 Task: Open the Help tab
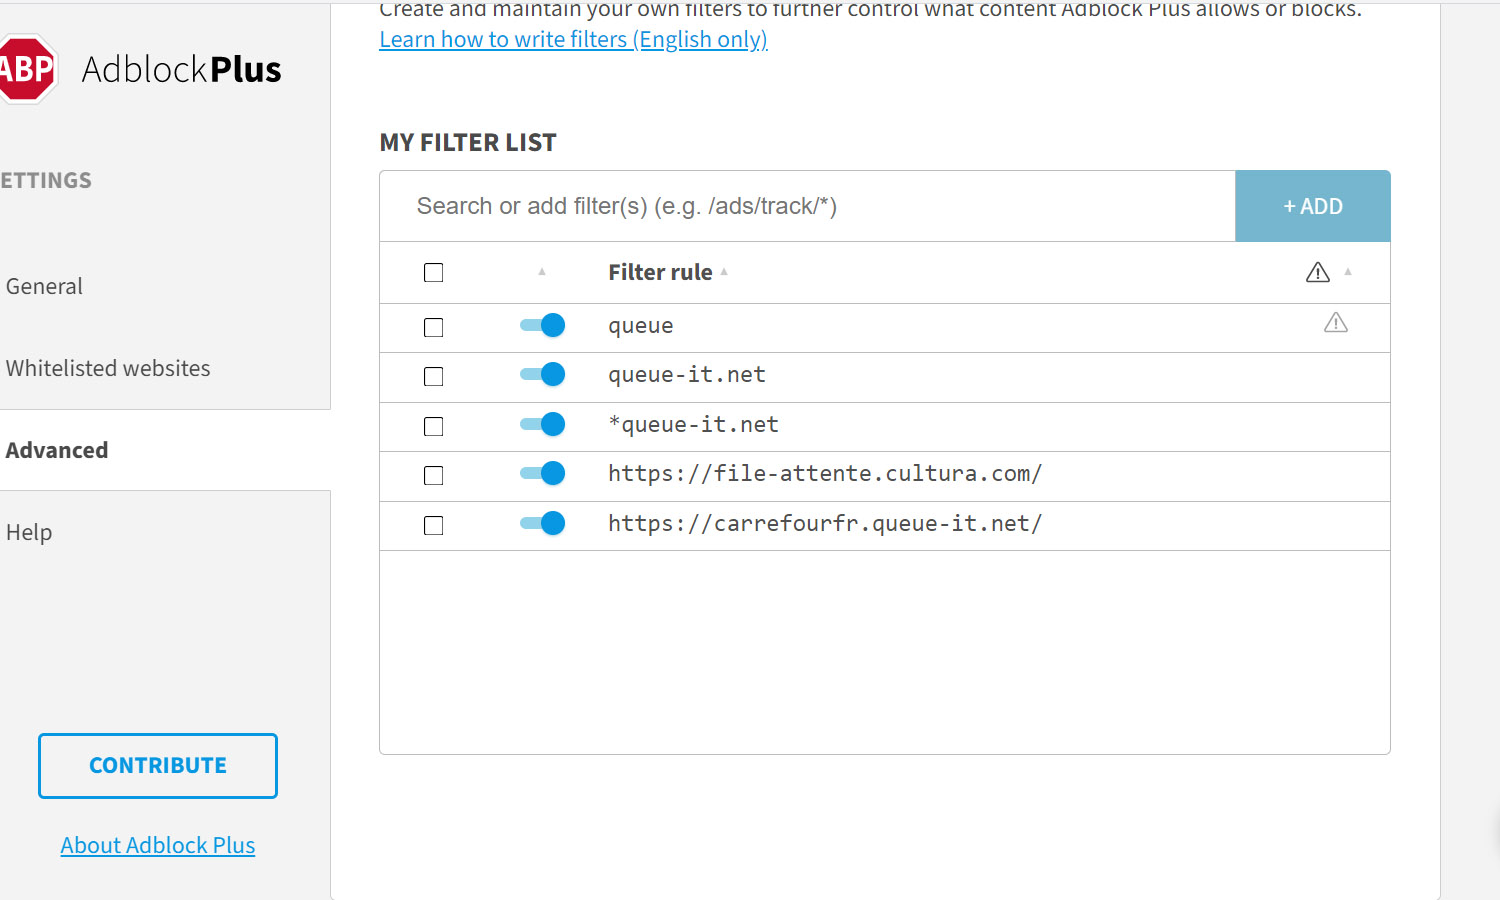click(x=29, y=532)
